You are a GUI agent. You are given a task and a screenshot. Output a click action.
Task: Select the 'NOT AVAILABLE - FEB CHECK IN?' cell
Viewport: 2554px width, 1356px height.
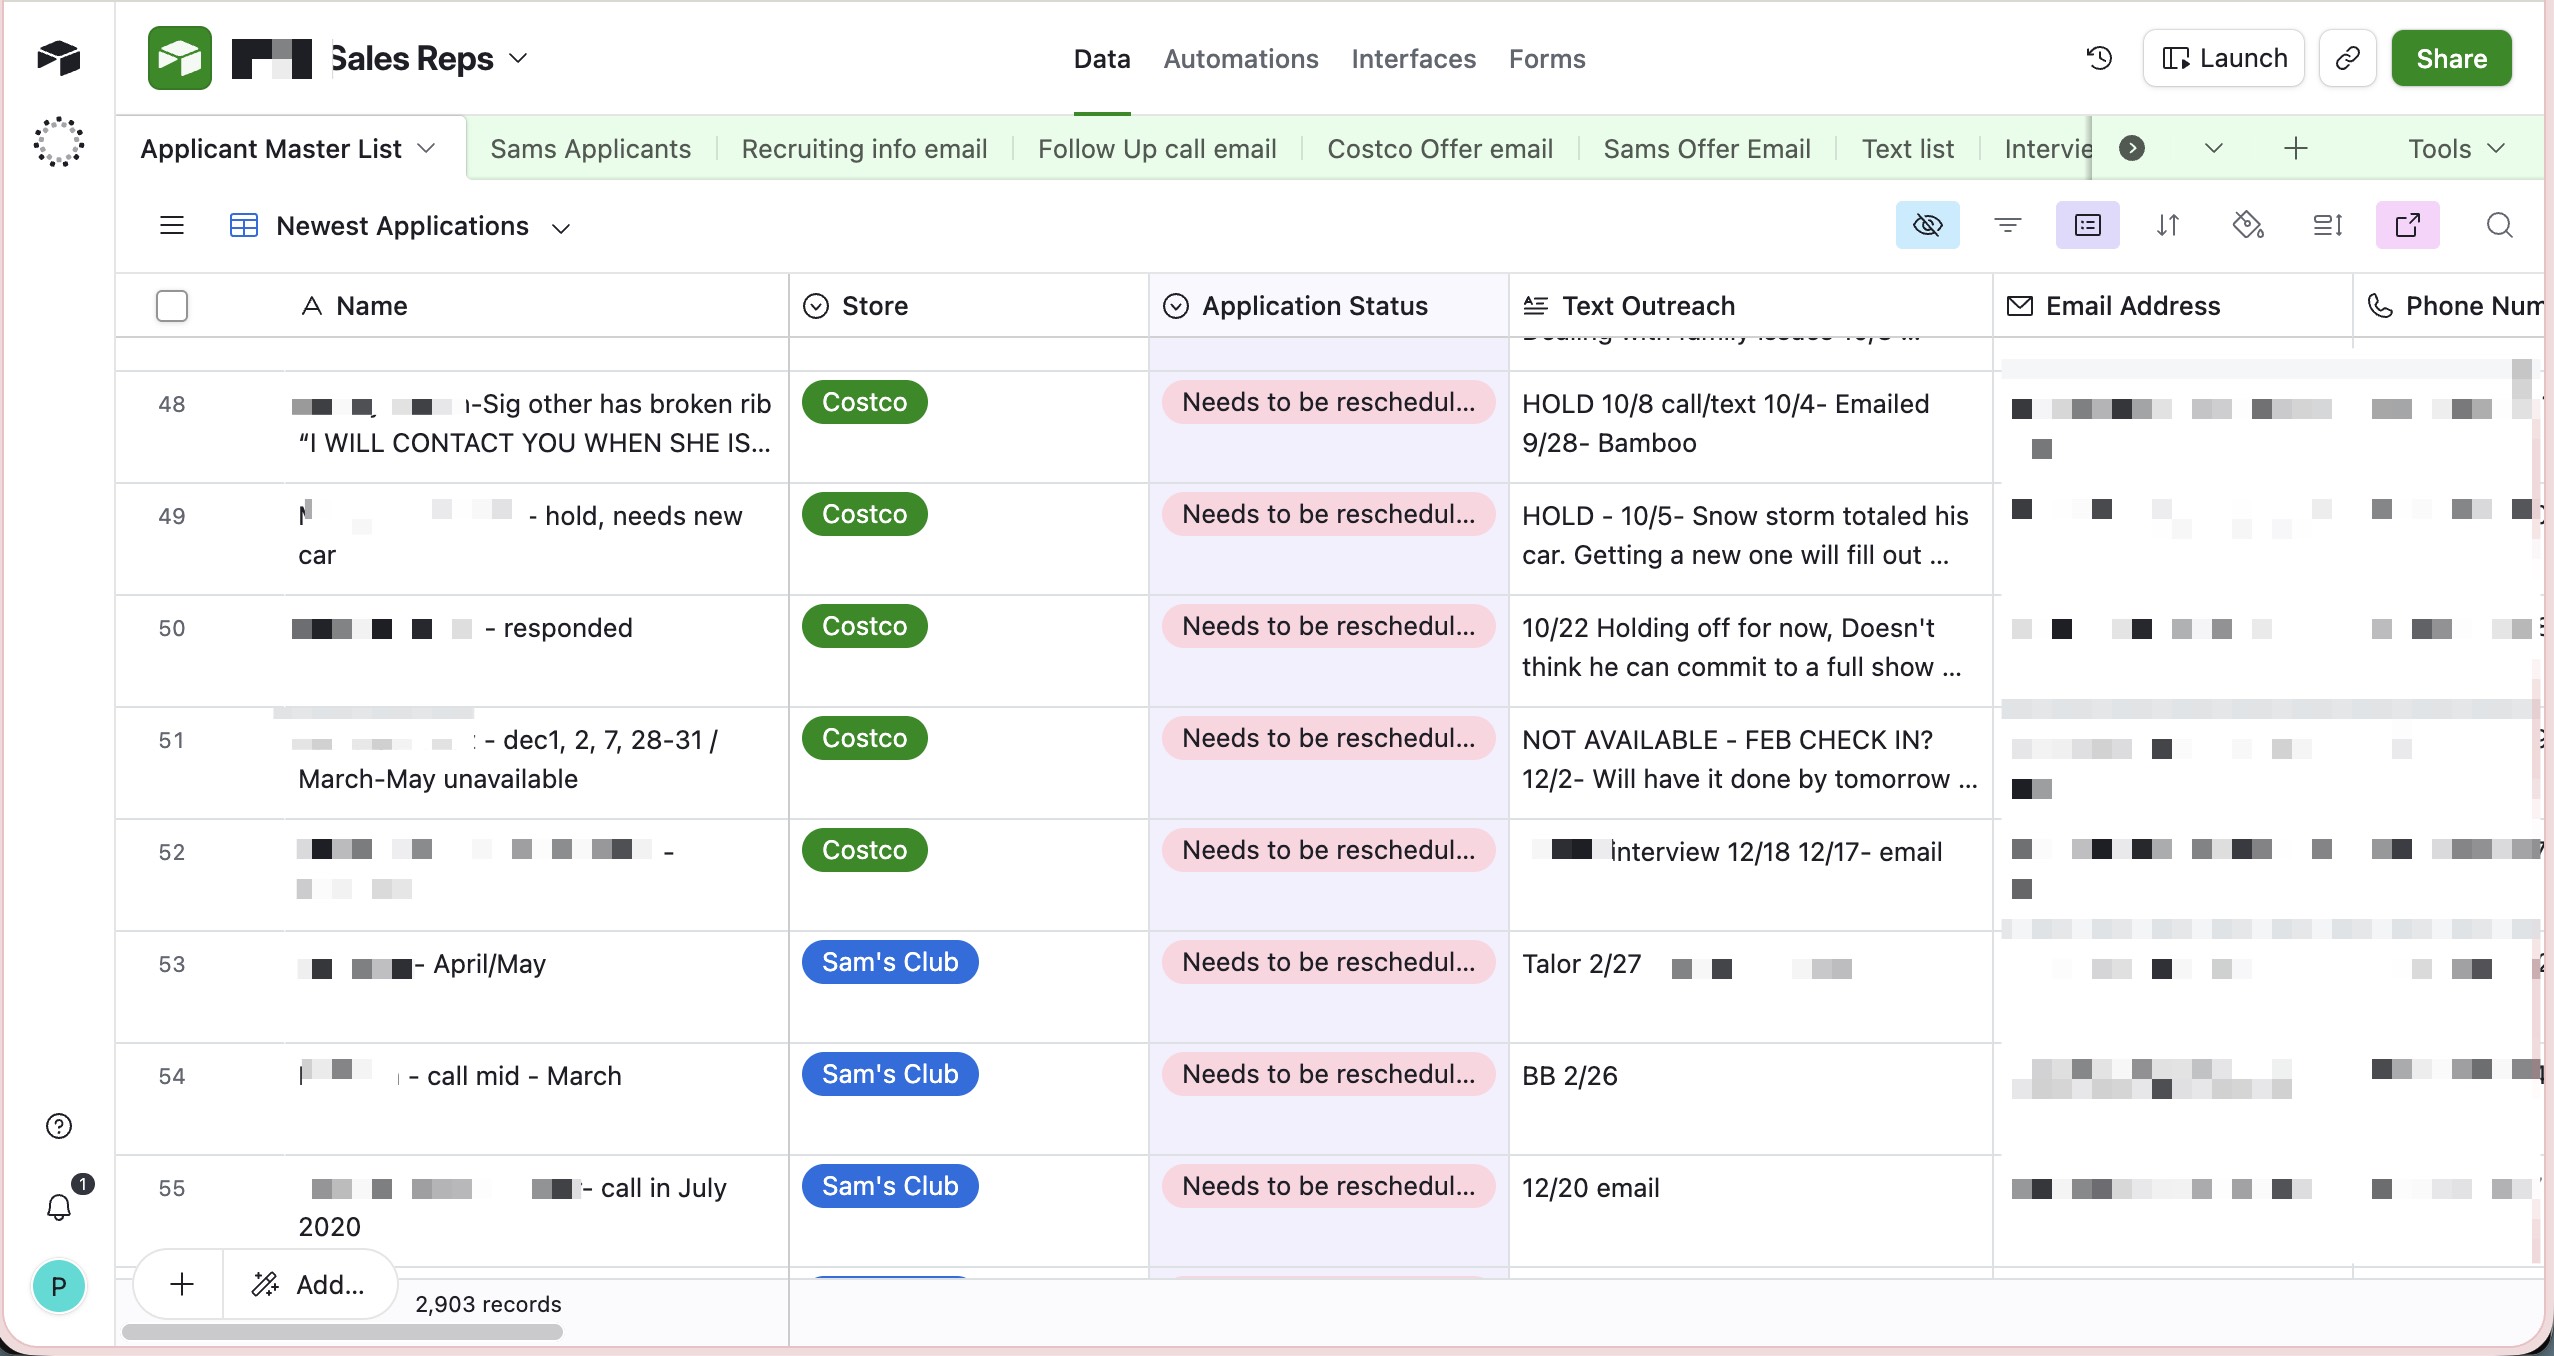pyautogui.click(x=1750, y=764)
